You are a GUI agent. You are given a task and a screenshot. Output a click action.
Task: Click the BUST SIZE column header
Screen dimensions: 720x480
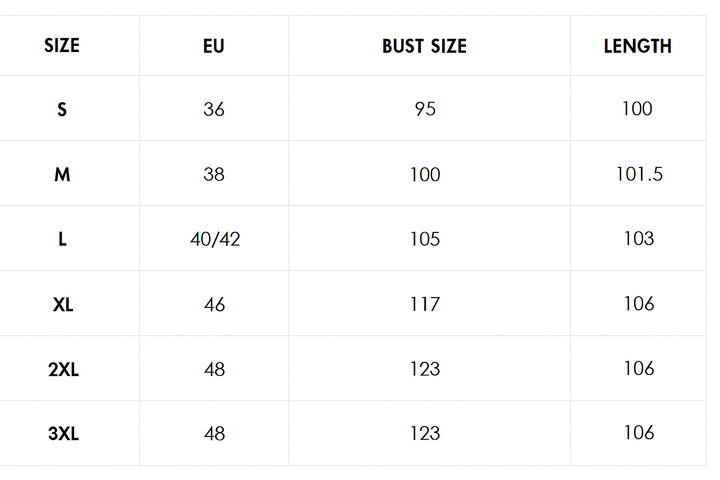425,46
